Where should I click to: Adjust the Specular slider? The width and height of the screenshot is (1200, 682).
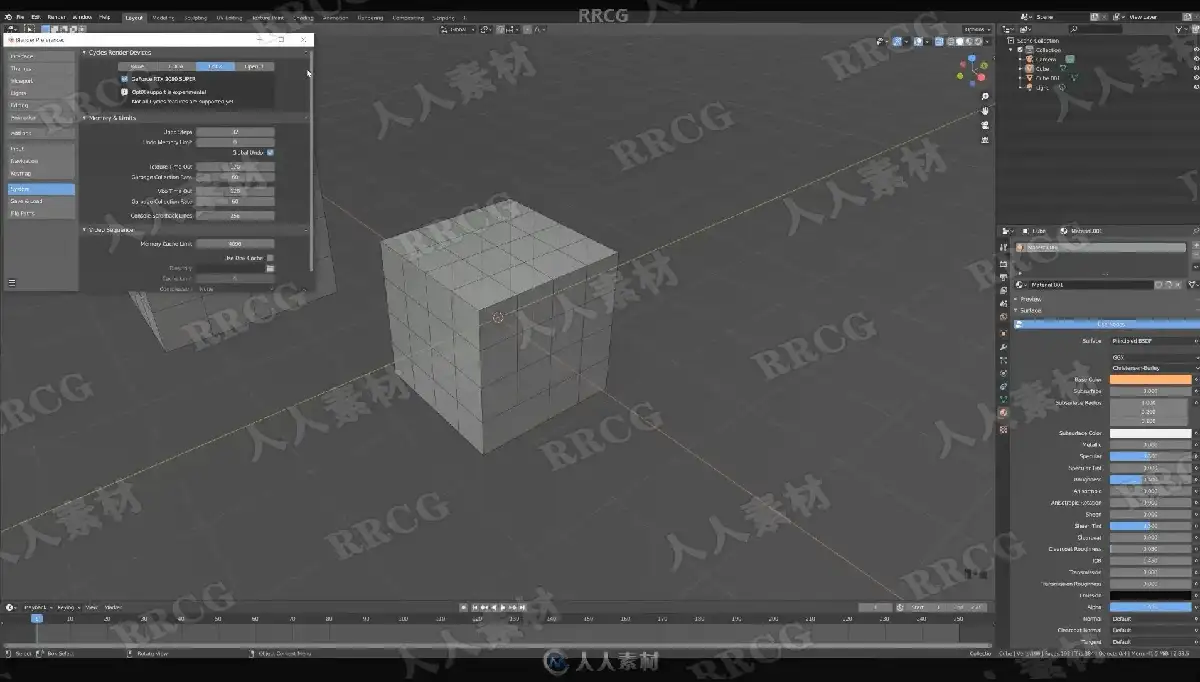point(1150,456)
